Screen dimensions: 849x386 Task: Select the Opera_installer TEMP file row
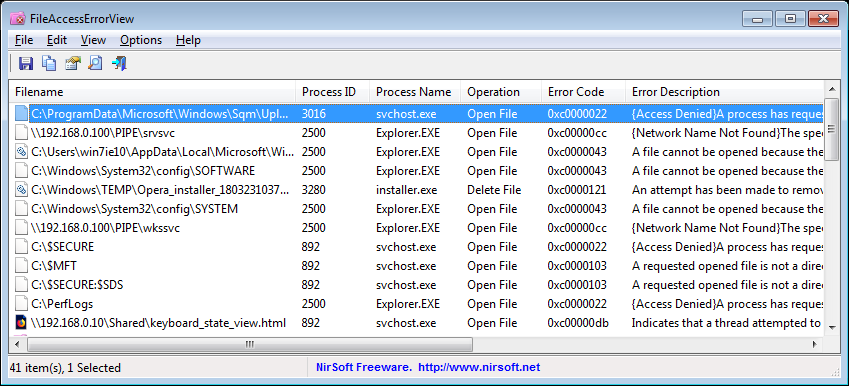pyautogui.click(x=417, y=190)
